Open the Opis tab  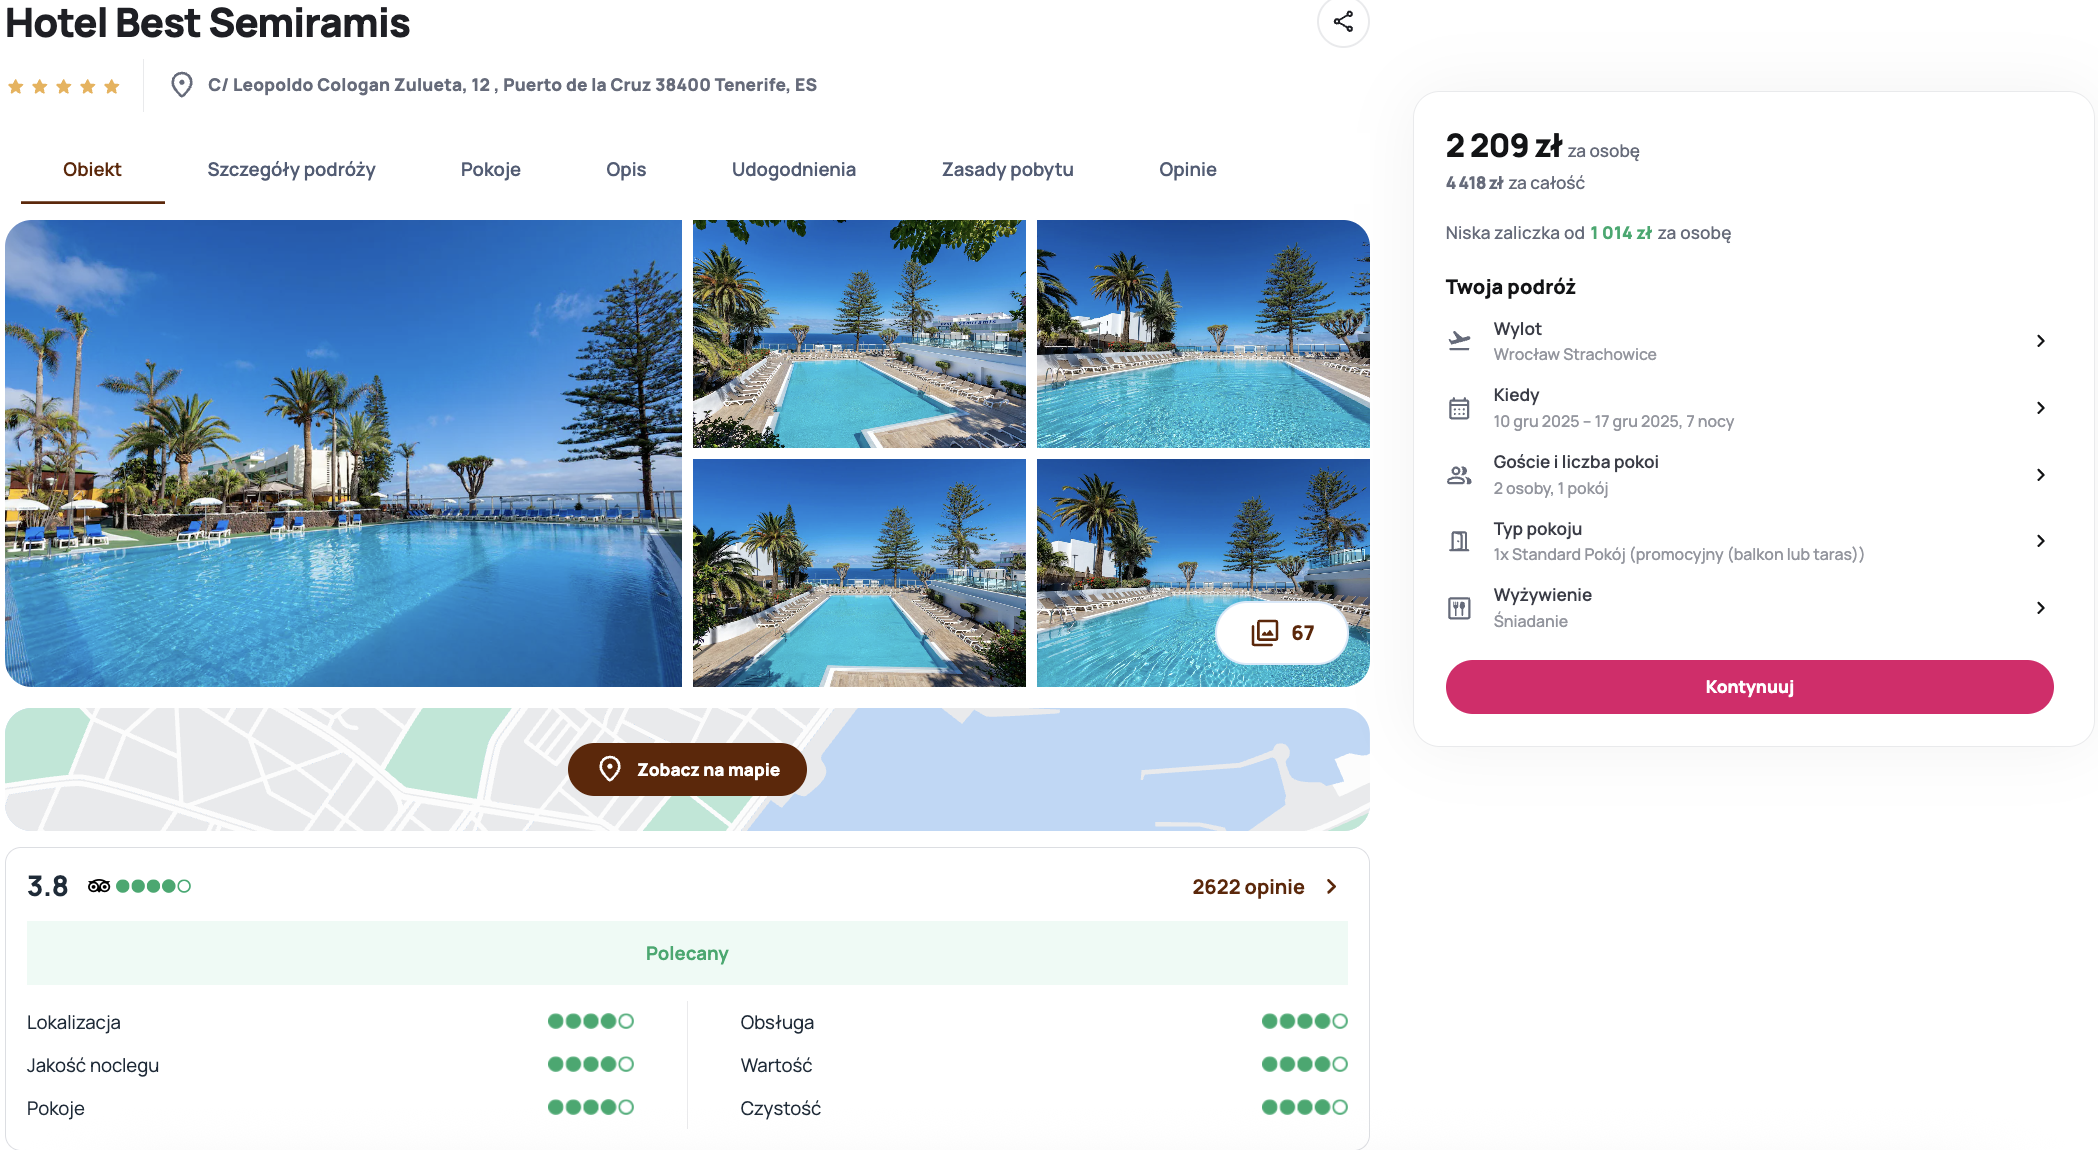[x=626, y=170]
